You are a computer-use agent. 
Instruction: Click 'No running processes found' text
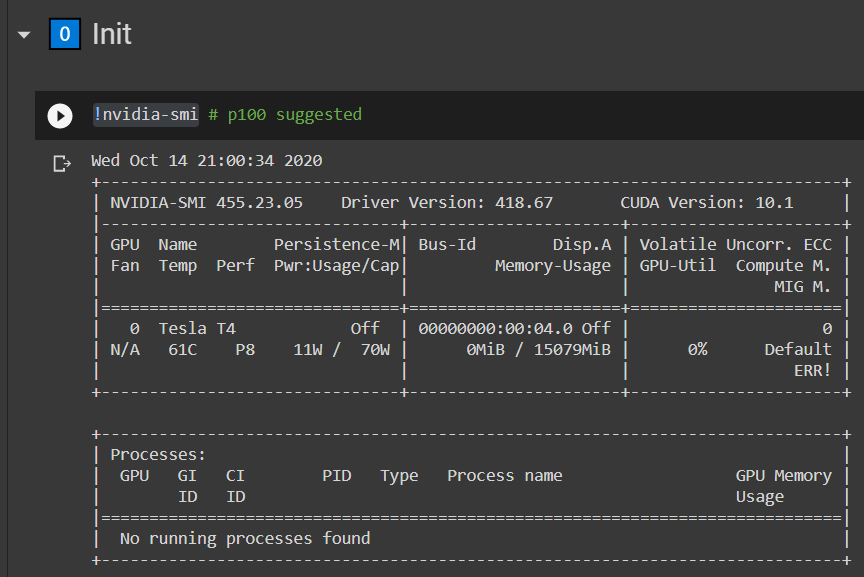[245, 538]
